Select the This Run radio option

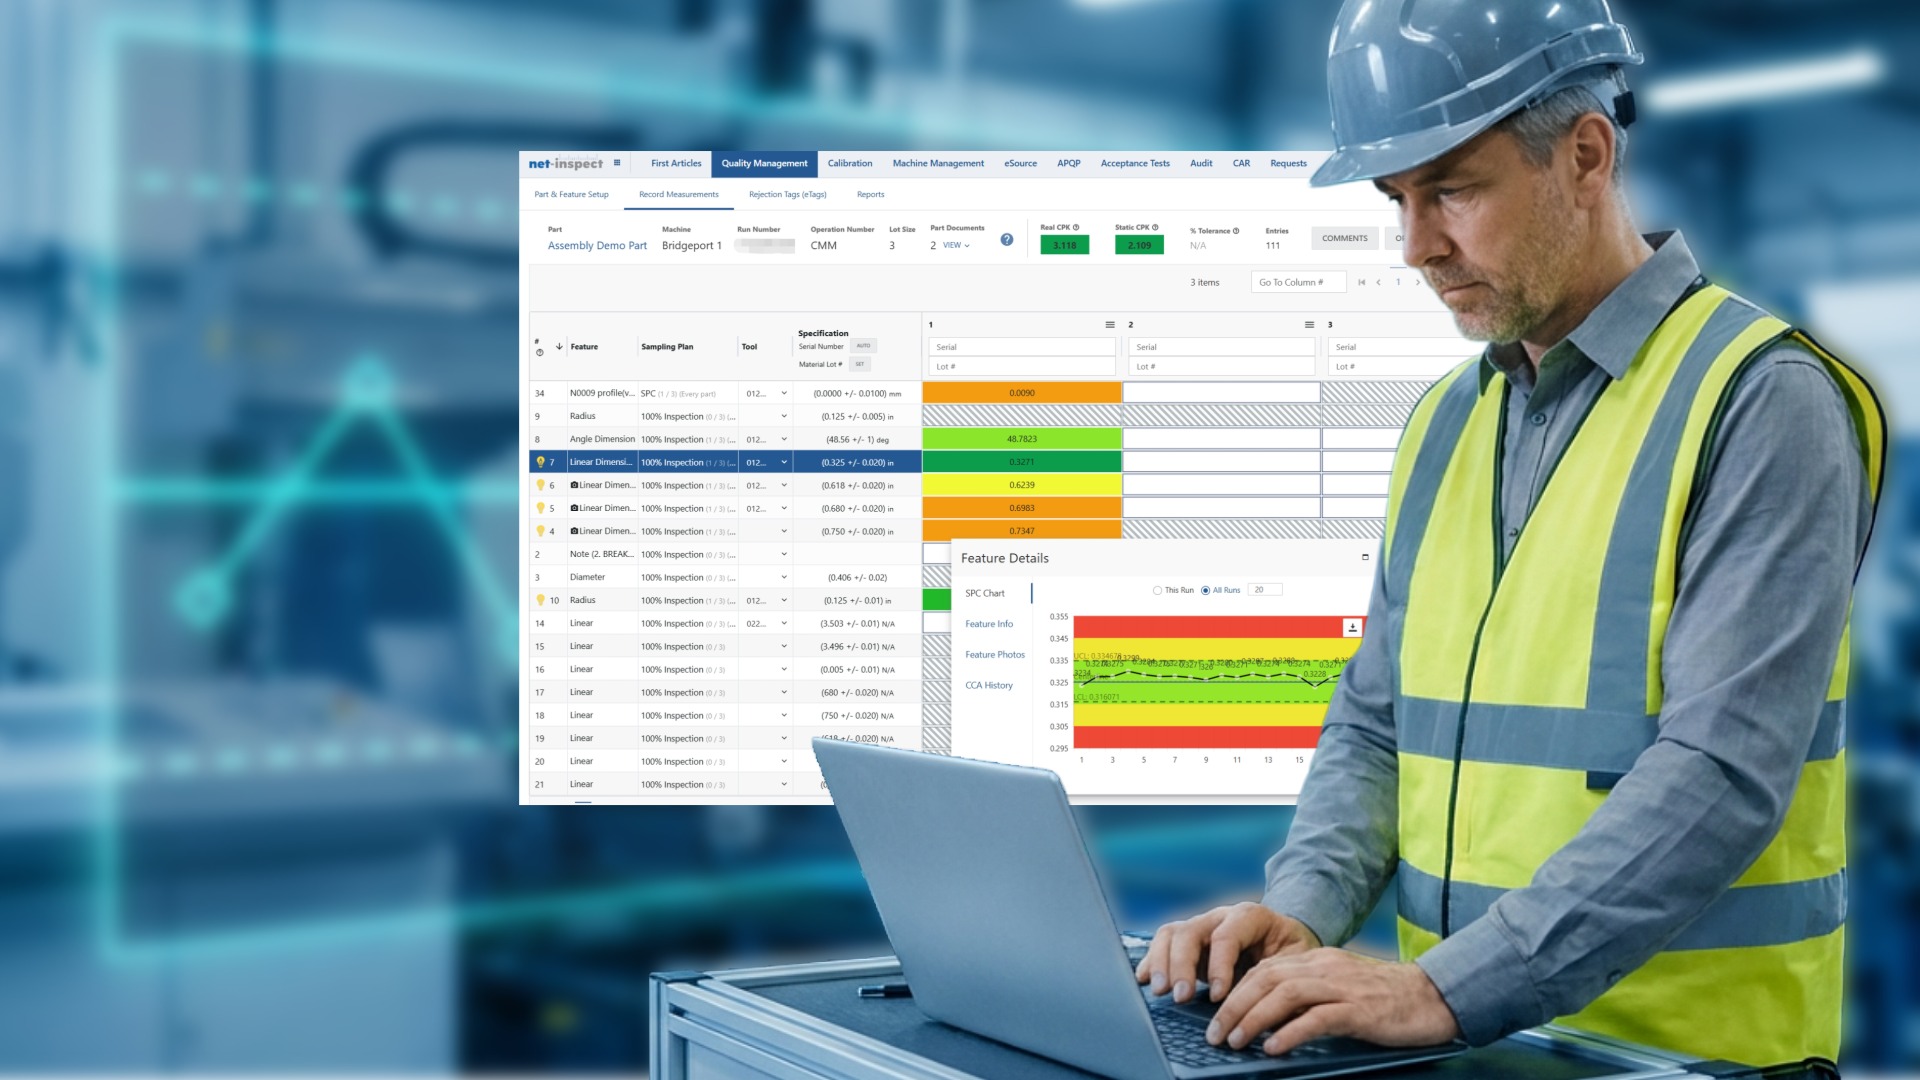[x=1157, y=591]
